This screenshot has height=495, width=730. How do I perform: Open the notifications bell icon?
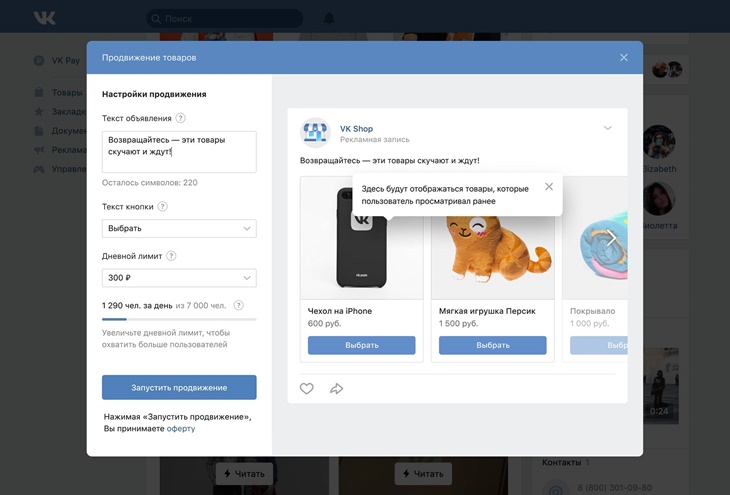point(329,19)
